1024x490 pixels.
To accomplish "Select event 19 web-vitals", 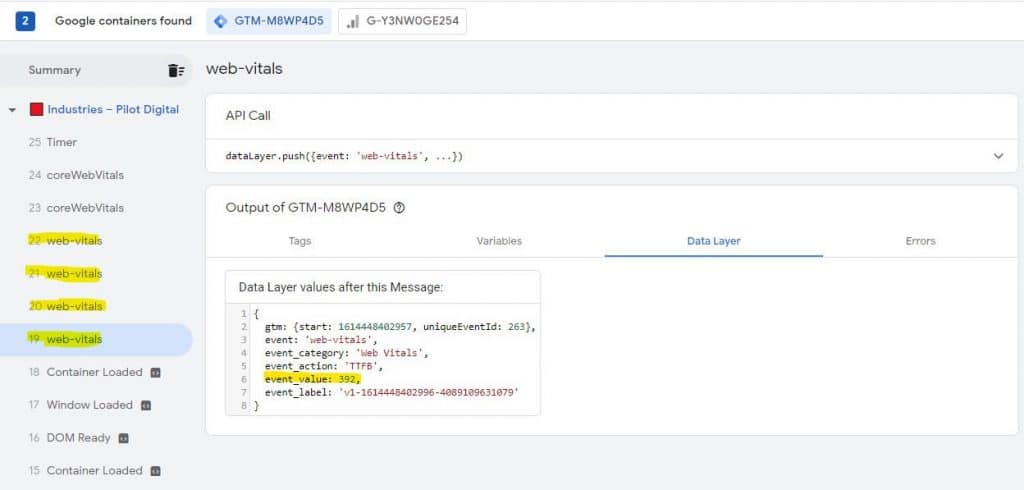I will click(96, 339).
